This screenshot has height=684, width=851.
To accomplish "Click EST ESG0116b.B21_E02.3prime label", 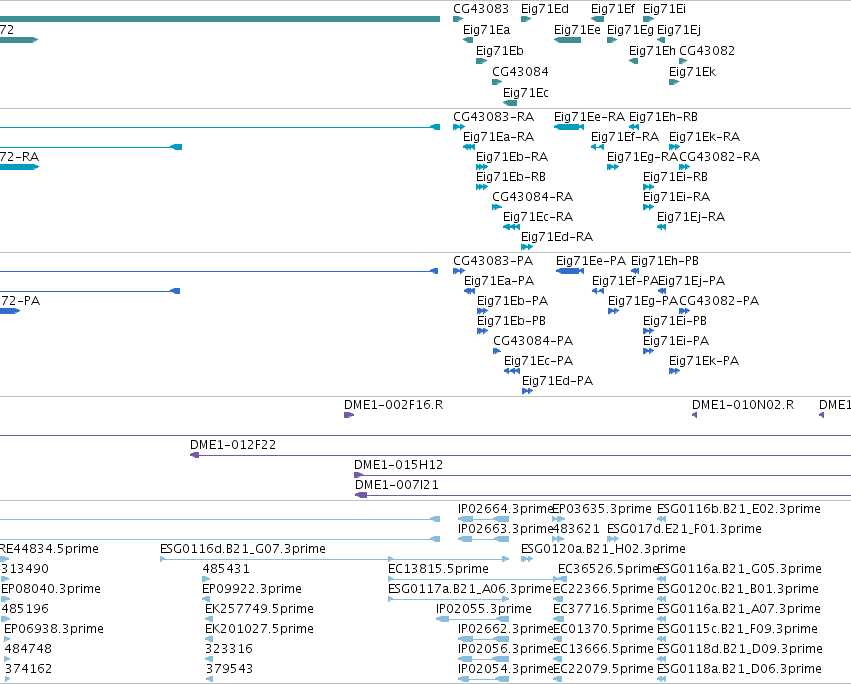I will click(739, 510).
